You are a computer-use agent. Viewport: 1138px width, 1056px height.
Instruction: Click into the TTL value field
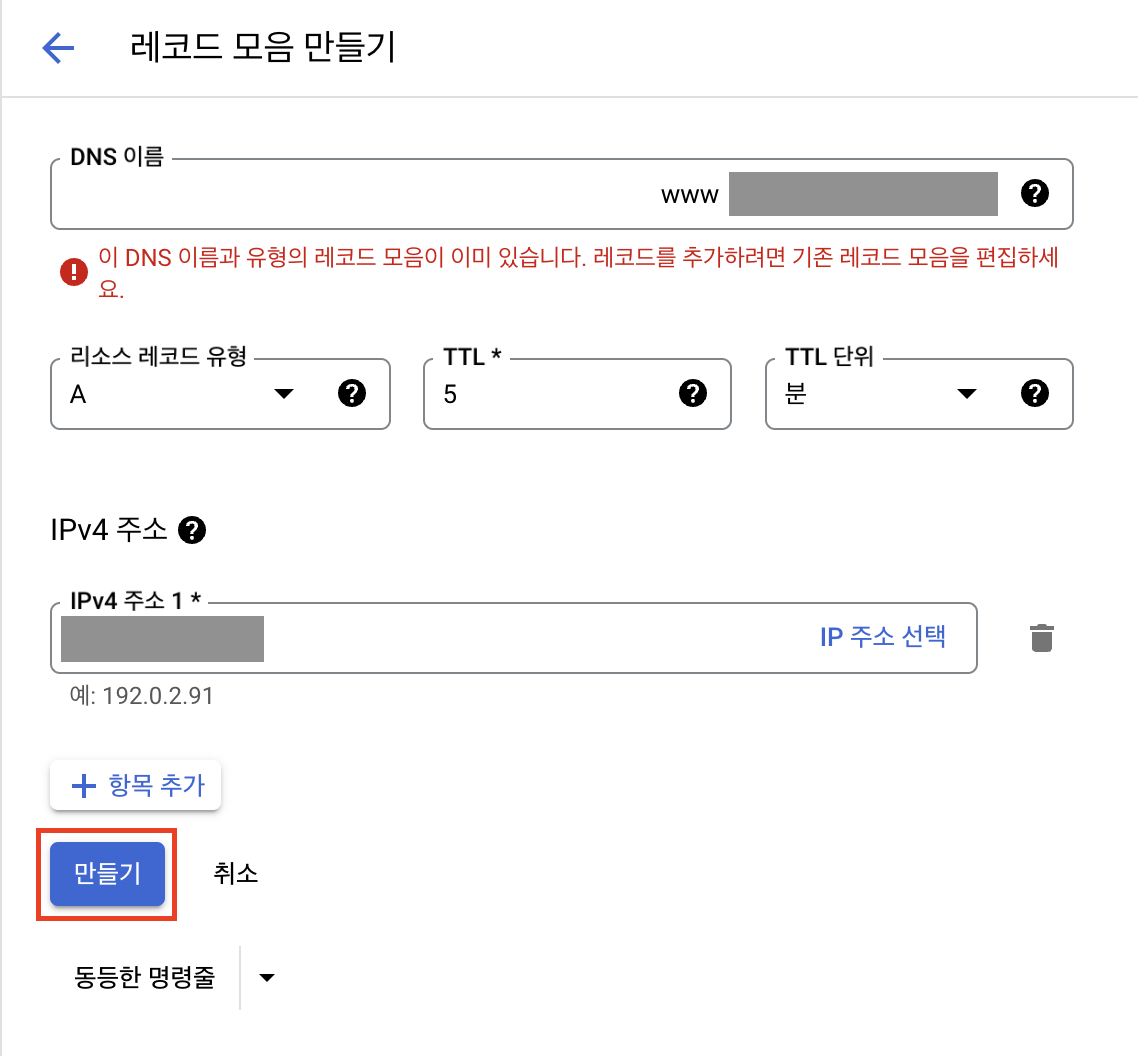point(550,394)
